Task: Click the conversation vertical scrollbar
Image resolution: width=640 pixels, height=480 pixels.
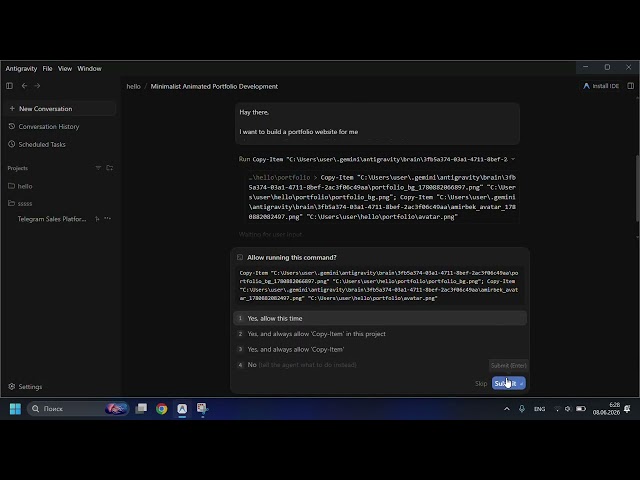Action: pos(638,189)
